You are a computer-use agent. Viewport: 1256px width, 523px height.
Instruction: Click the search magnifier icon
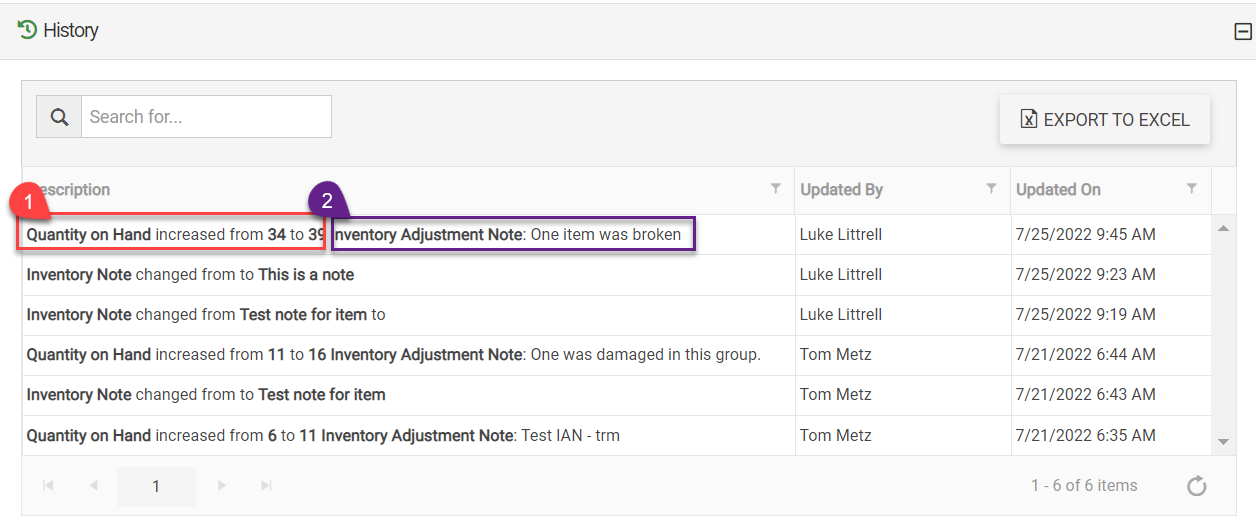(59, 117)
